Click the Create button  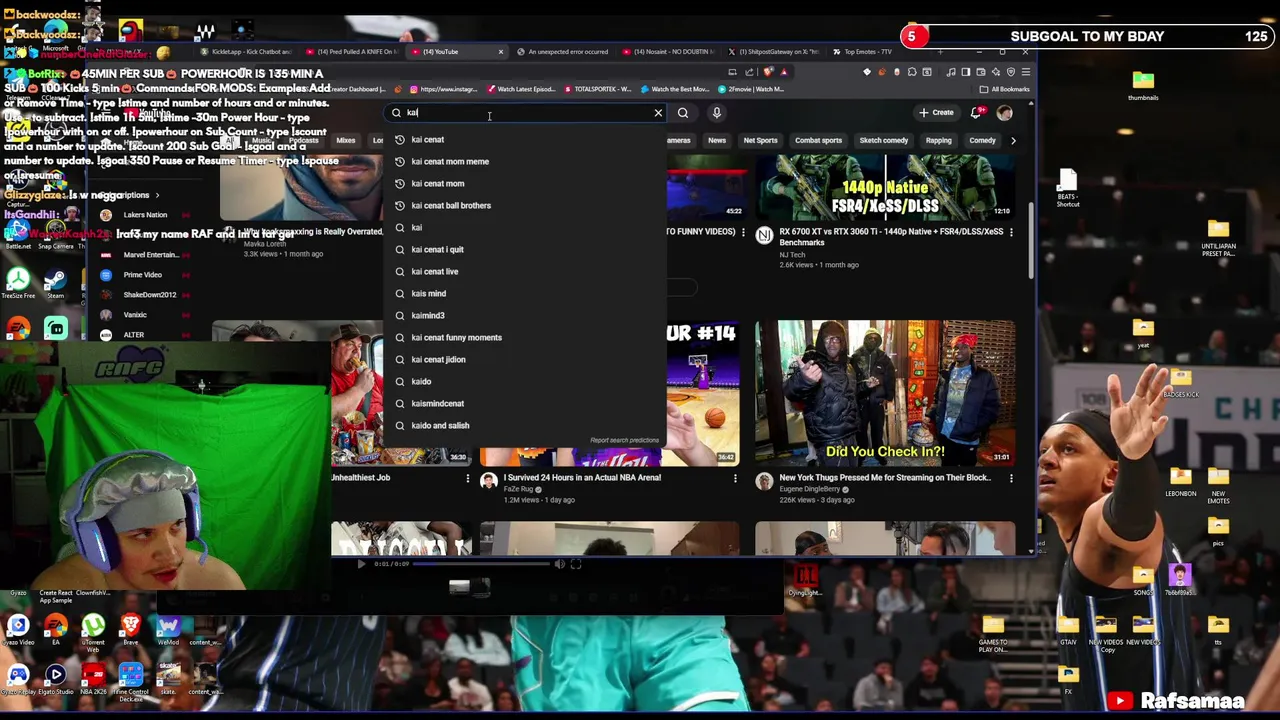click(x=937, y=113)
